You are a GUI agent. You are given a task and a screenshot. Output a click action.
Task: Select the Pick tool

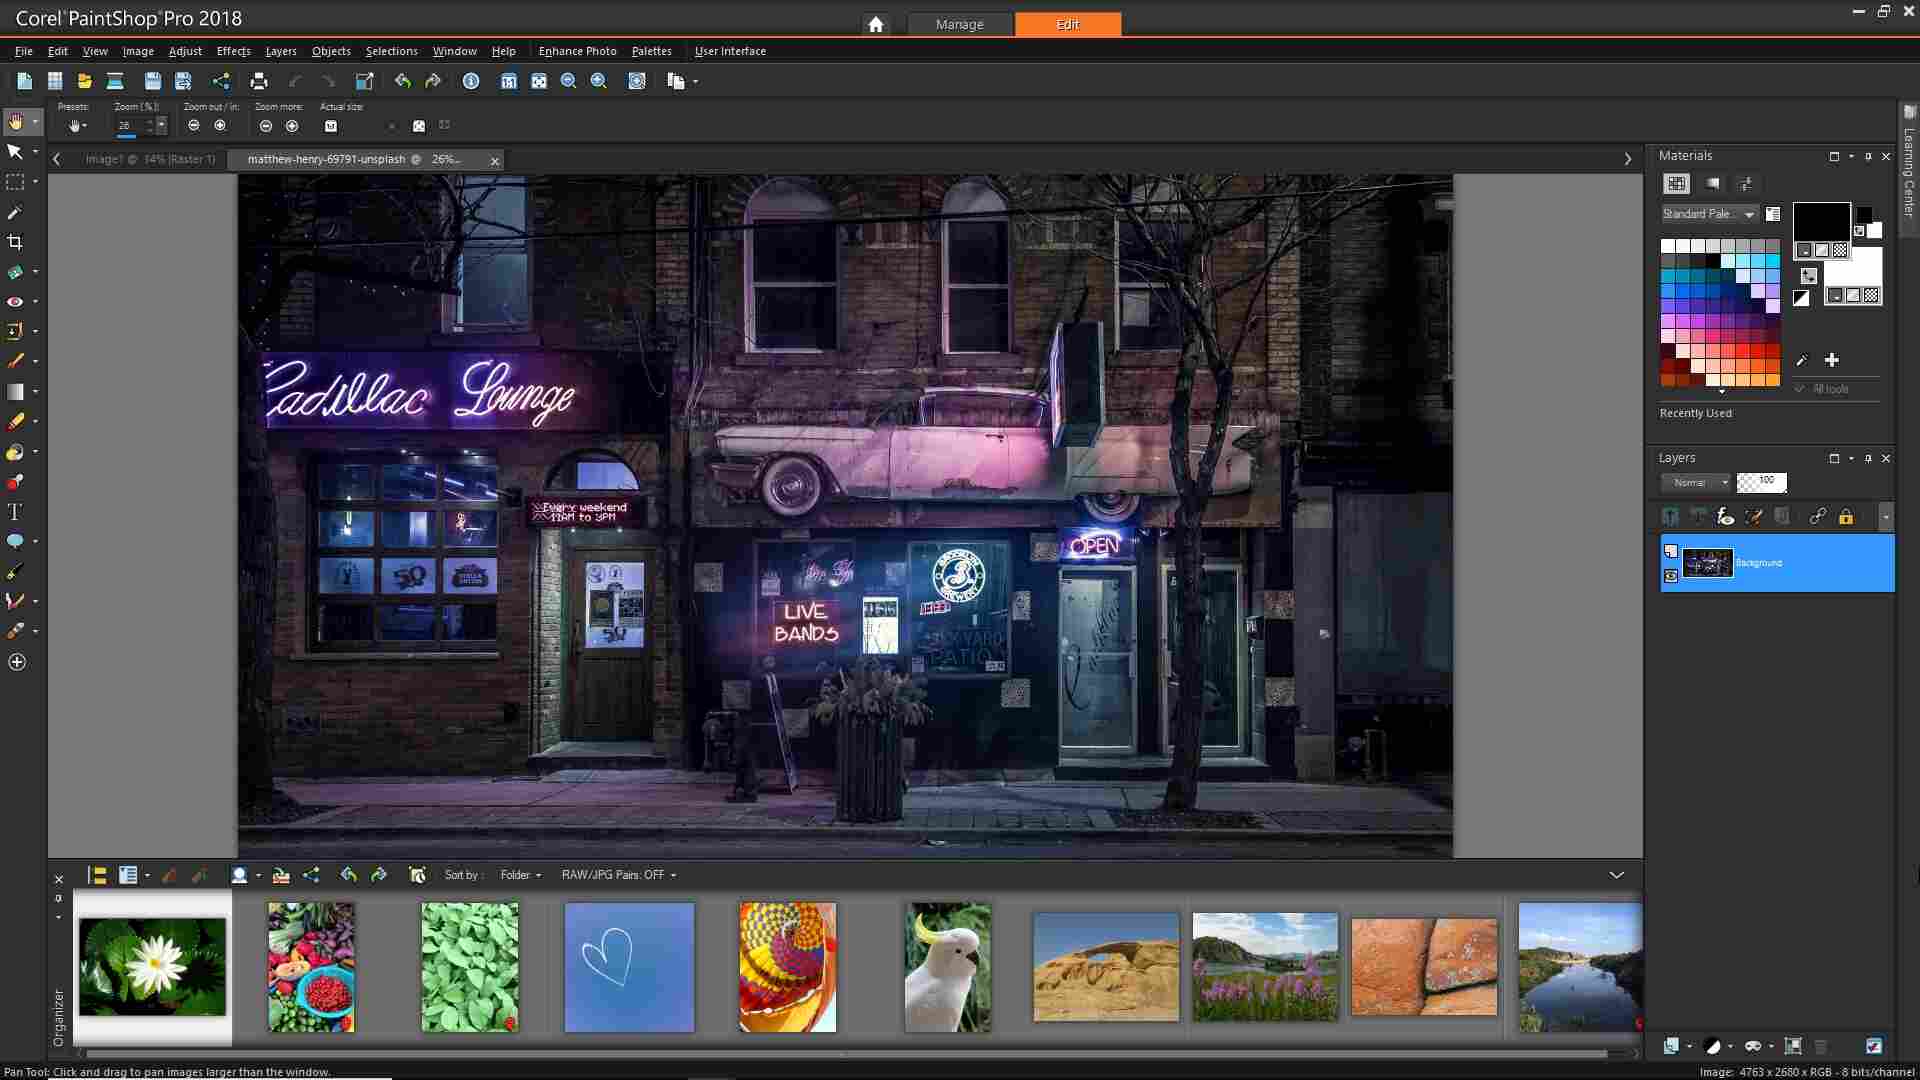tap(15, 152)
